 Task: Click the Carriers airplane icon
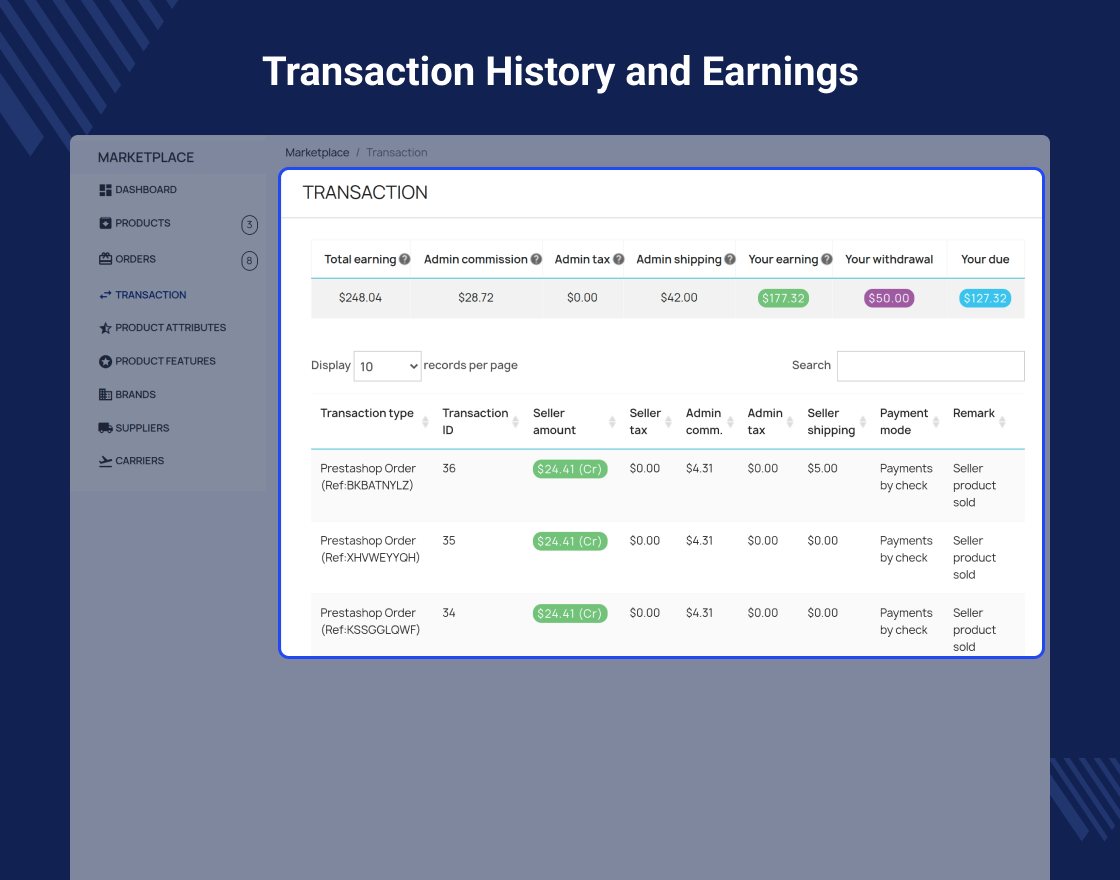[105, 461]
